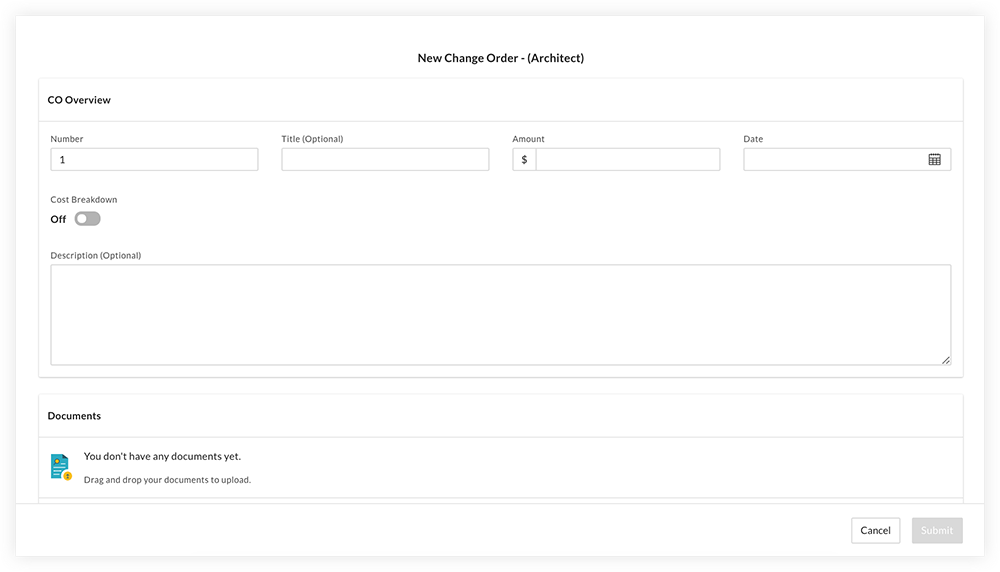1000x572 pixels.
Task: Click the New Change Order - (Architect) title
Action: [x=501, y=58]
